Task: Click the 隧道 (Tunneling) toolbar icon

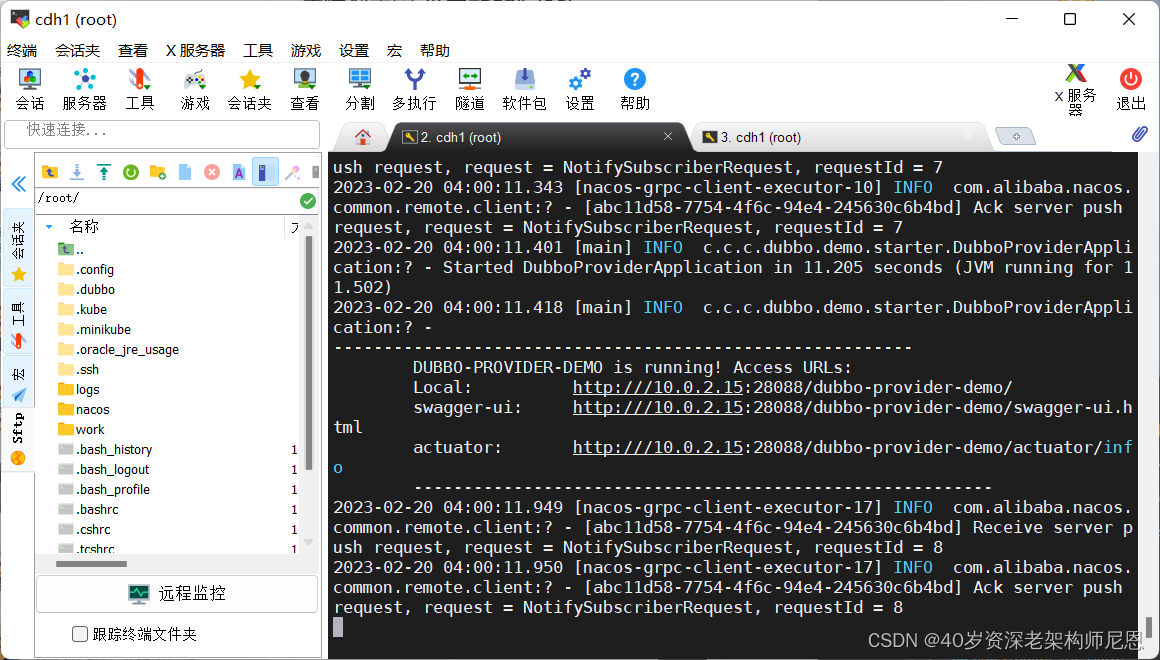Action: point(469,89)
